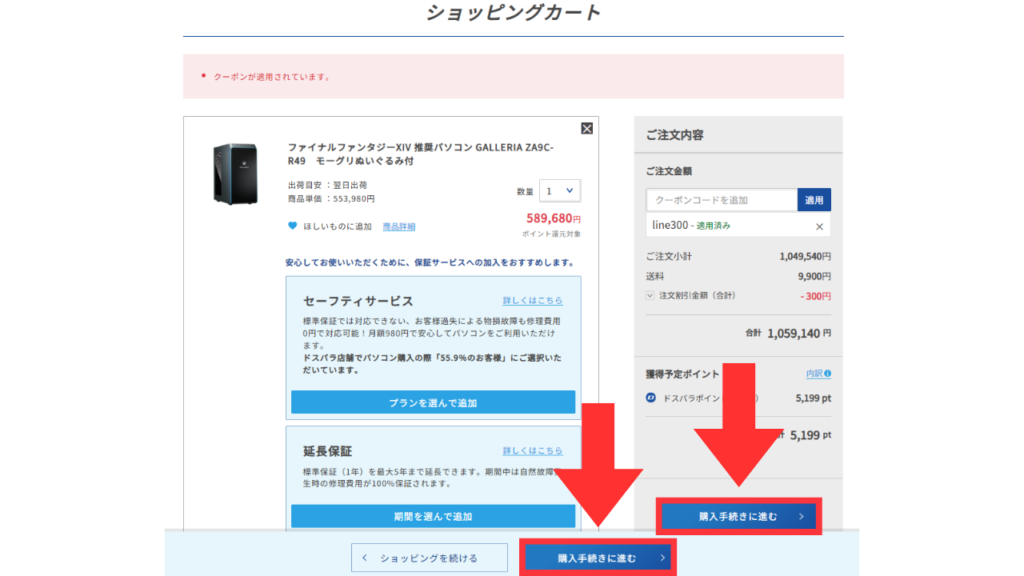Open the 内訳 points breakdown link
The image size is (1024, 576).
814,374
